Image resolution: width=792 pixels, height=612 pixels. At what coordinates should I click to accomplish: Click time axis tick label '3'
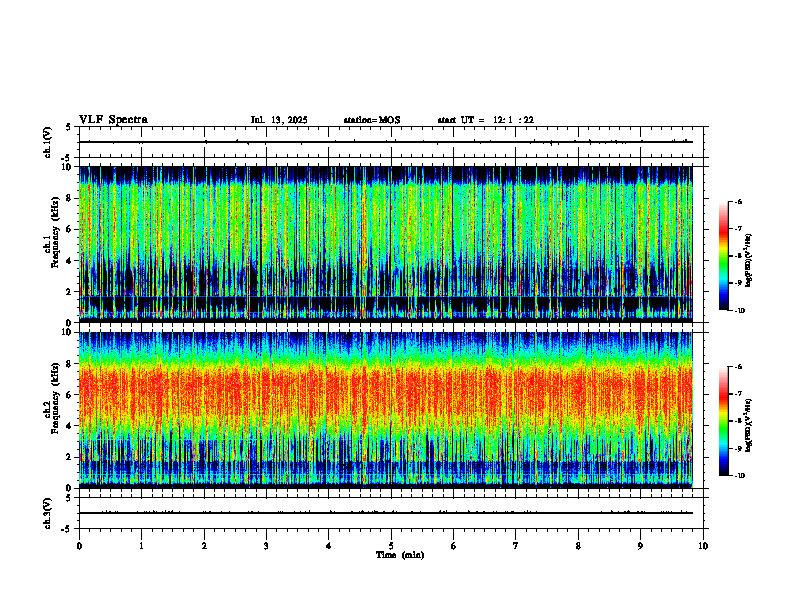[266, 546]
